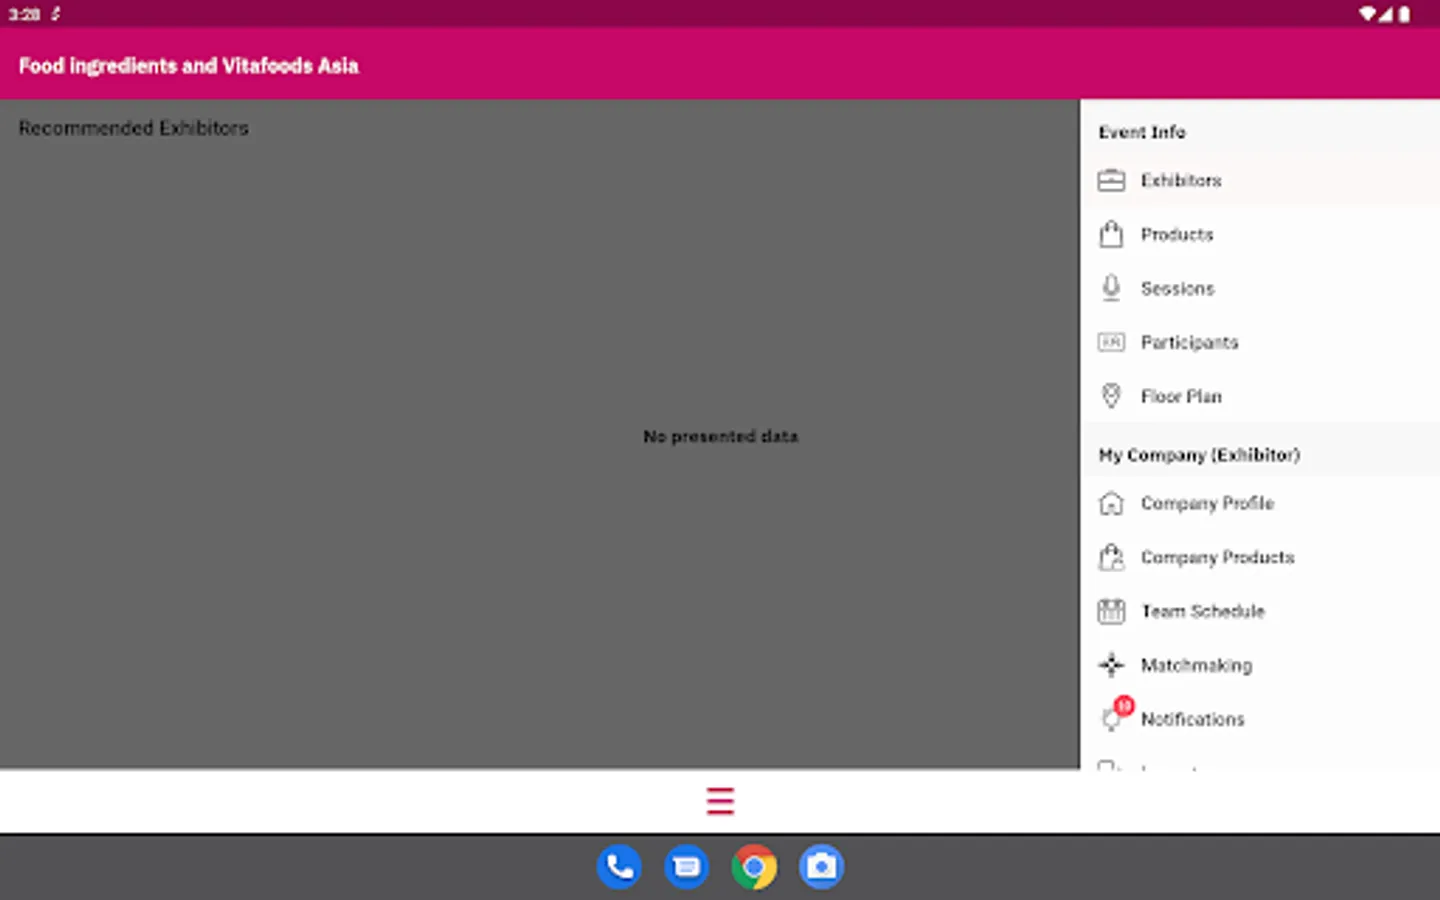Go to Exhibitors menu entry
This screenshot has width=1440, height=900.
[1260, 180]
